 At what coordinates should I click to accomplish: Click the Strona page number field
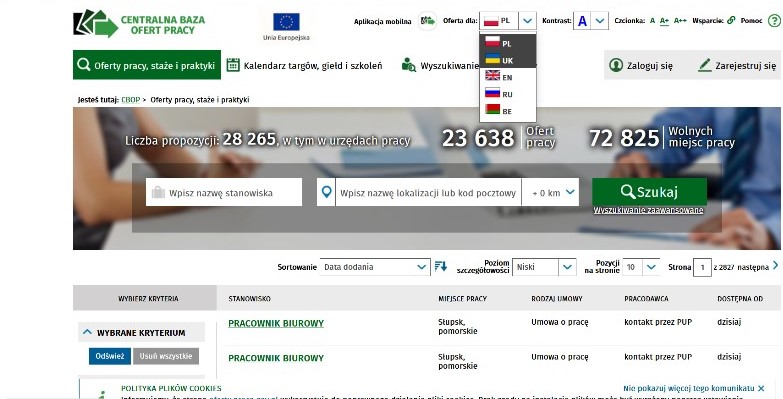[702, 267]
